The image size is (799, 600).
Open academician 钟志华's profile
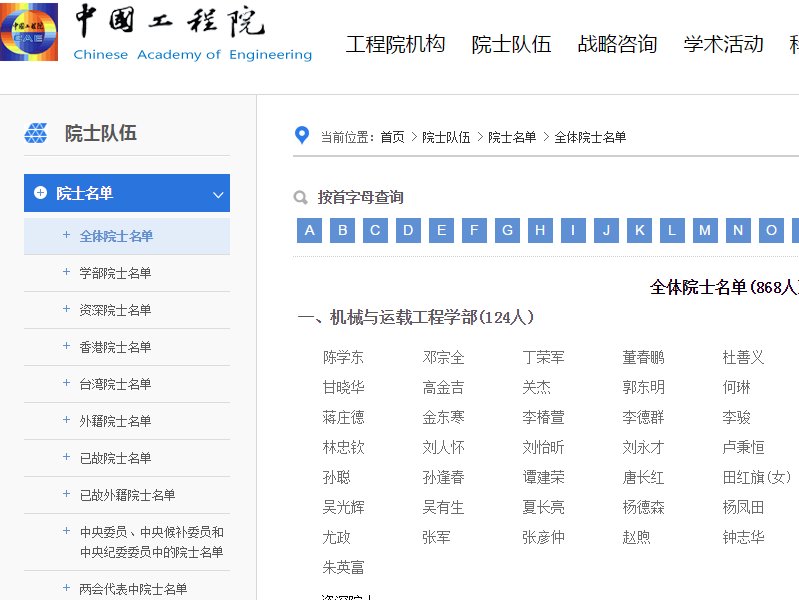[x=743, y=537]
